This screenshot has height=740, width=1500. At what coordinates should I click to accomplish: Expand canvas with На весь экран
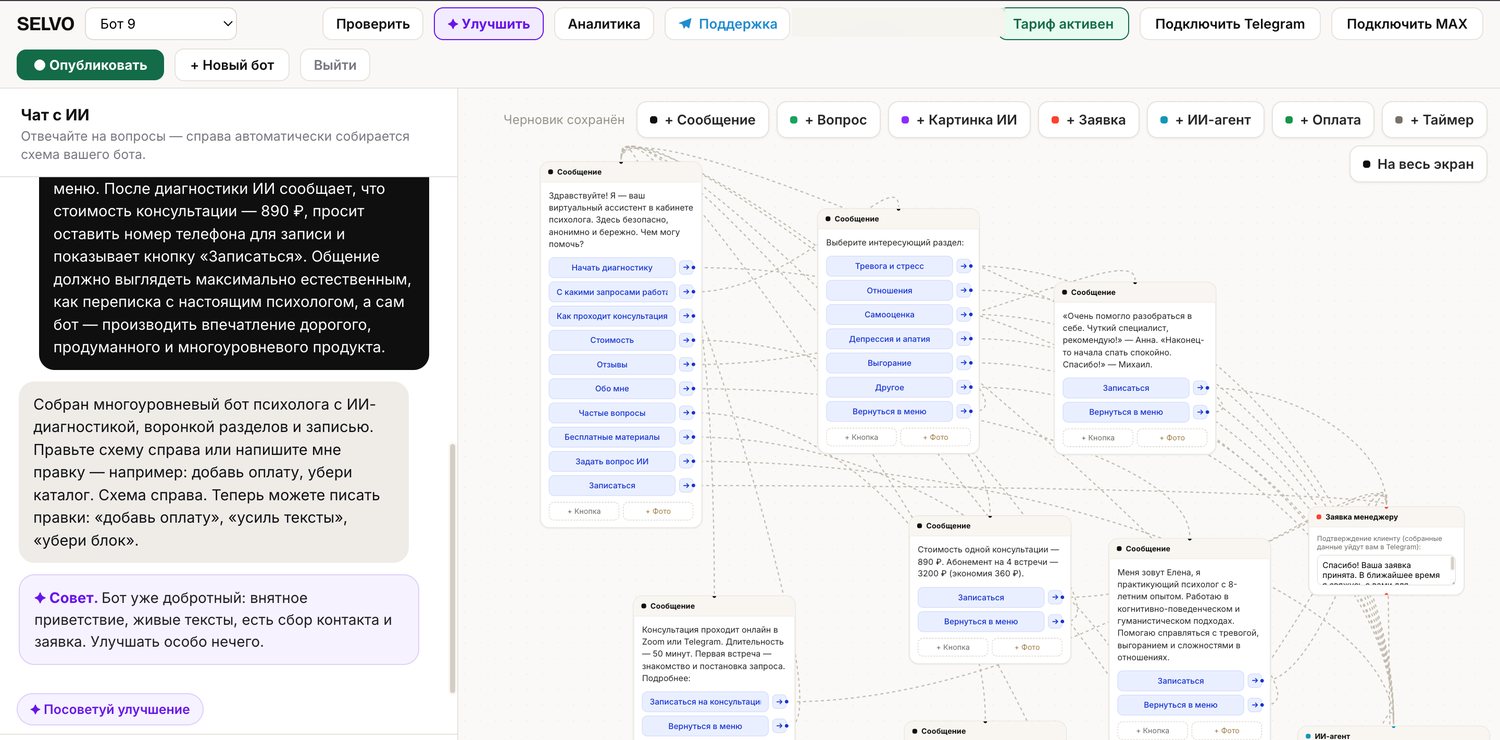pyautogui.click(x=1417, y=164)
